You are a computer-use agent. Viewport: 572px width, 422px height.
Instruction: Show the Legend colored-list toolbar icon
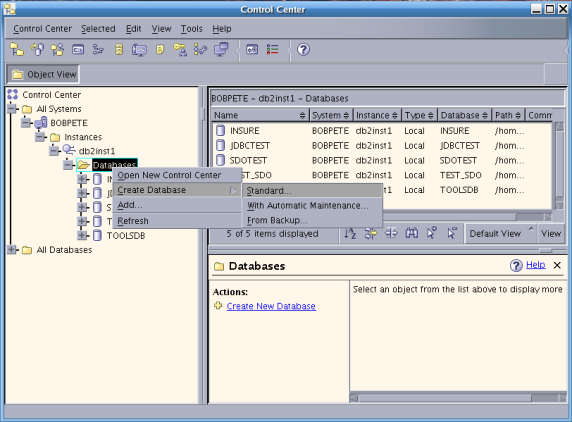coord(273,49)
